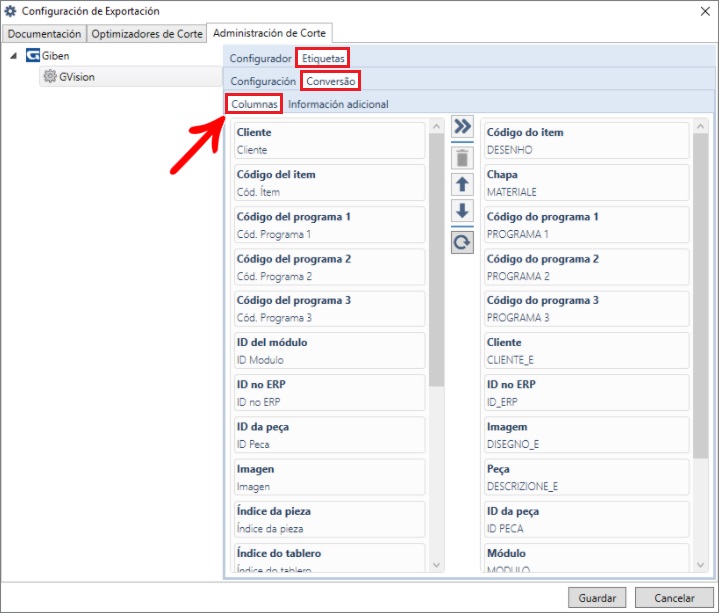Select 'Índice do tablero' item
The height and width of the screenshot is (613, 719).
point(329,558)
